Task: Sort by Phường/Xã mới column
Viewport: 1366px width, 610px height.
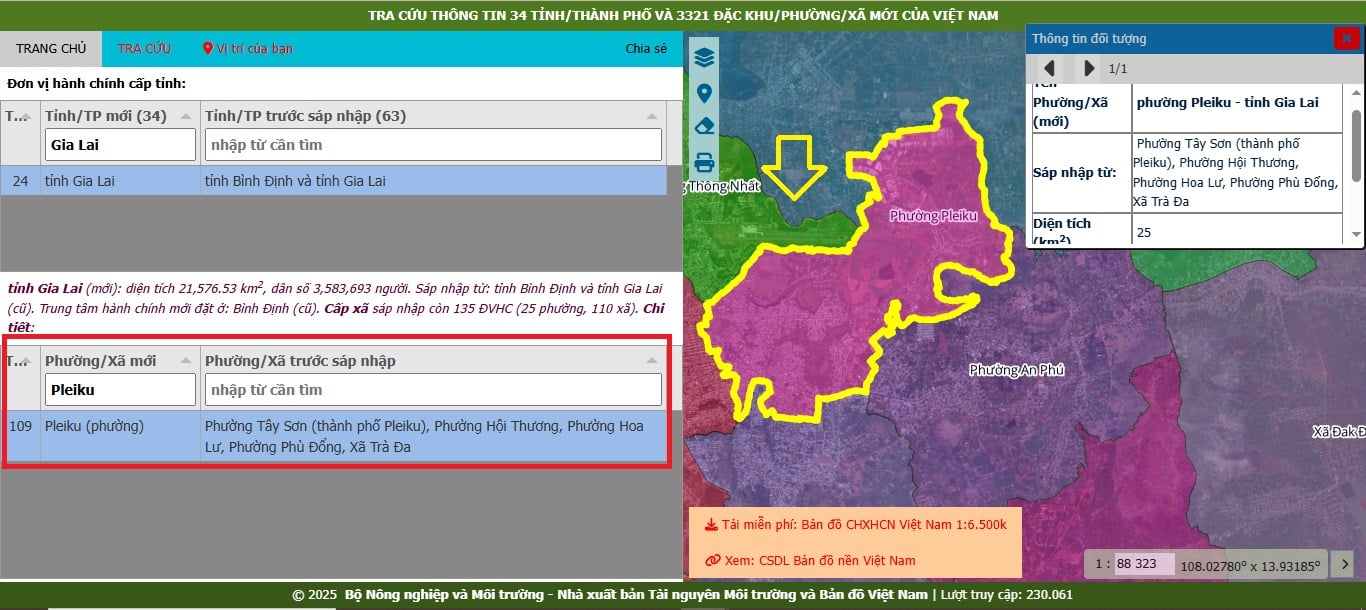Action: pyautogui.click(x=185, y=361)
